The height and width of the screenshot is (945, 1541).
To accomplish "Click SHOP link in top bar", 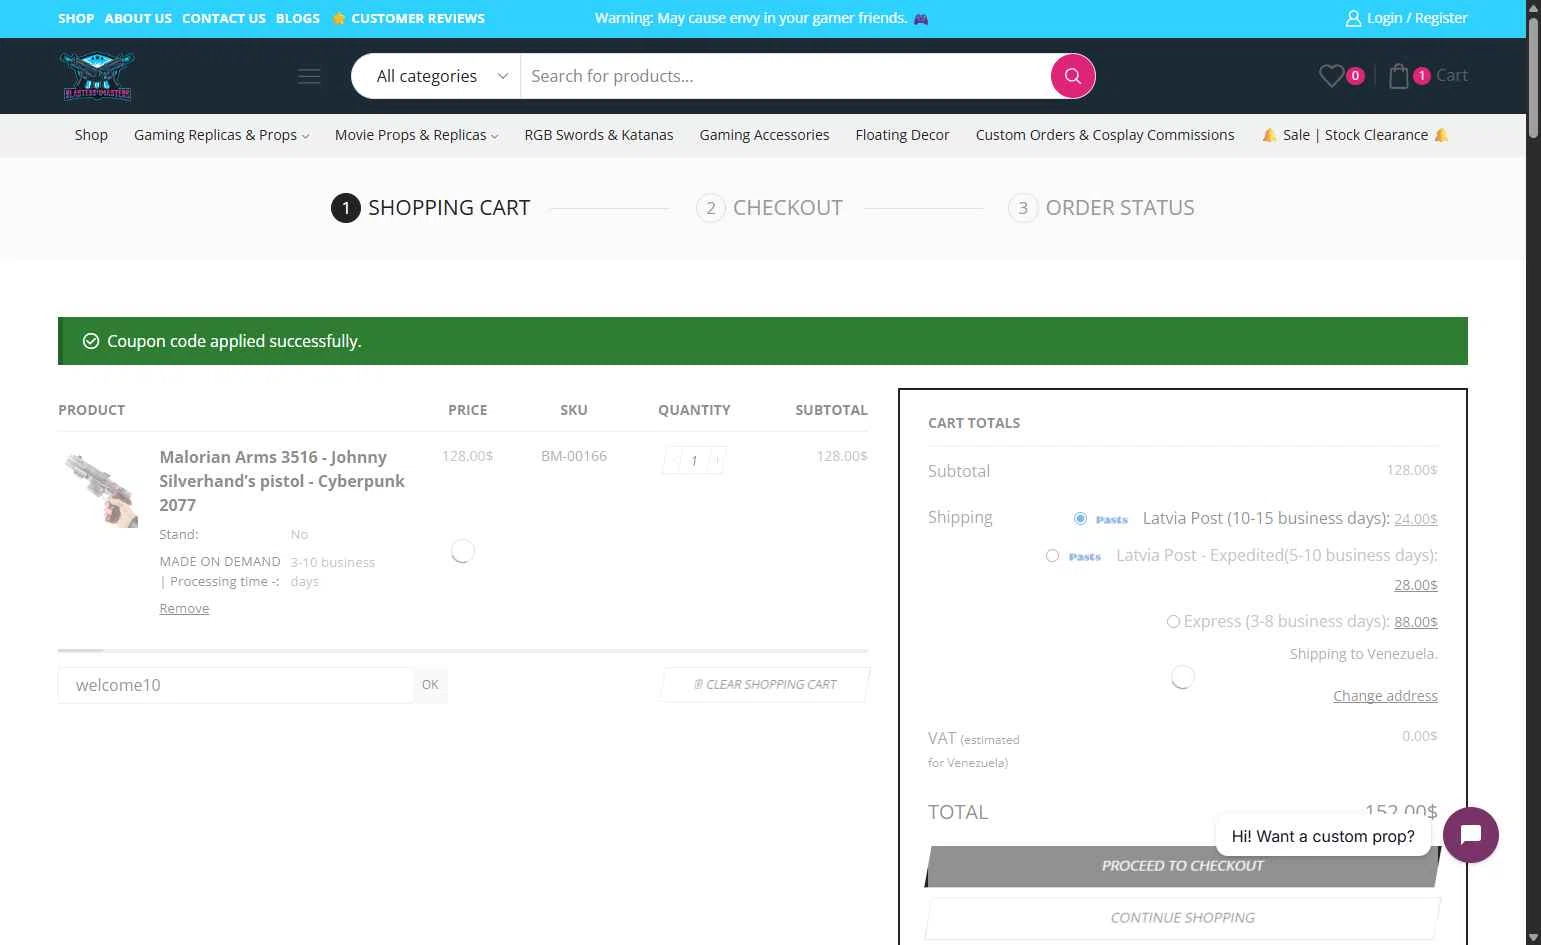I will [x=76, y=18].
